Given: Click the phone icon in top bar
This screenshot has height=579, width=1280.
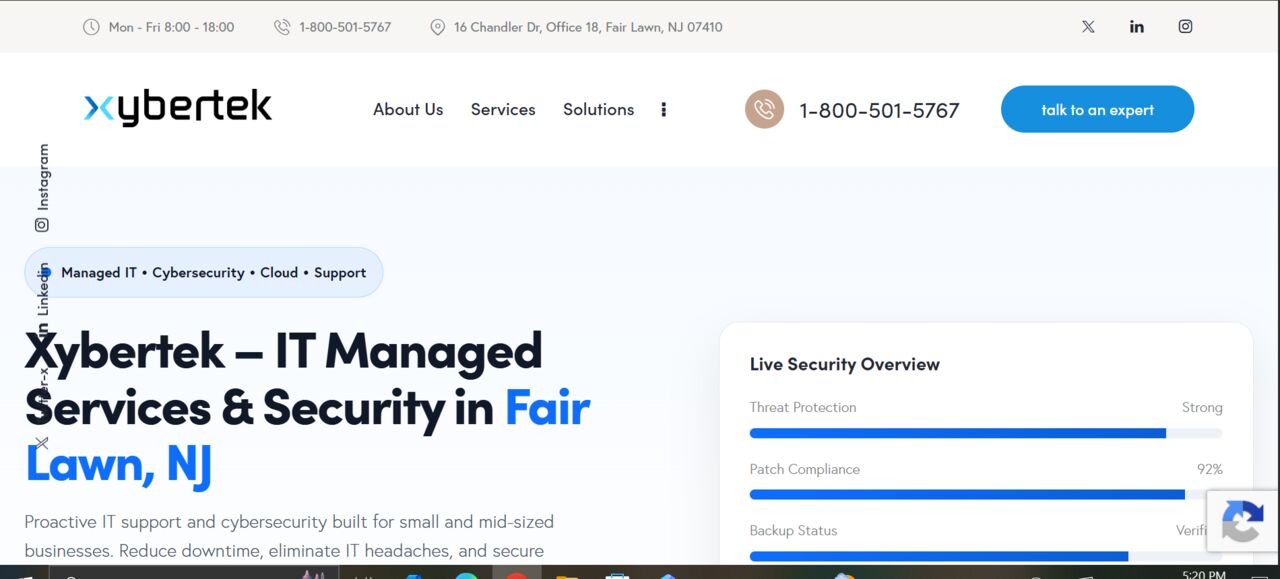Looking at the screenshot, I should point(282,27).
